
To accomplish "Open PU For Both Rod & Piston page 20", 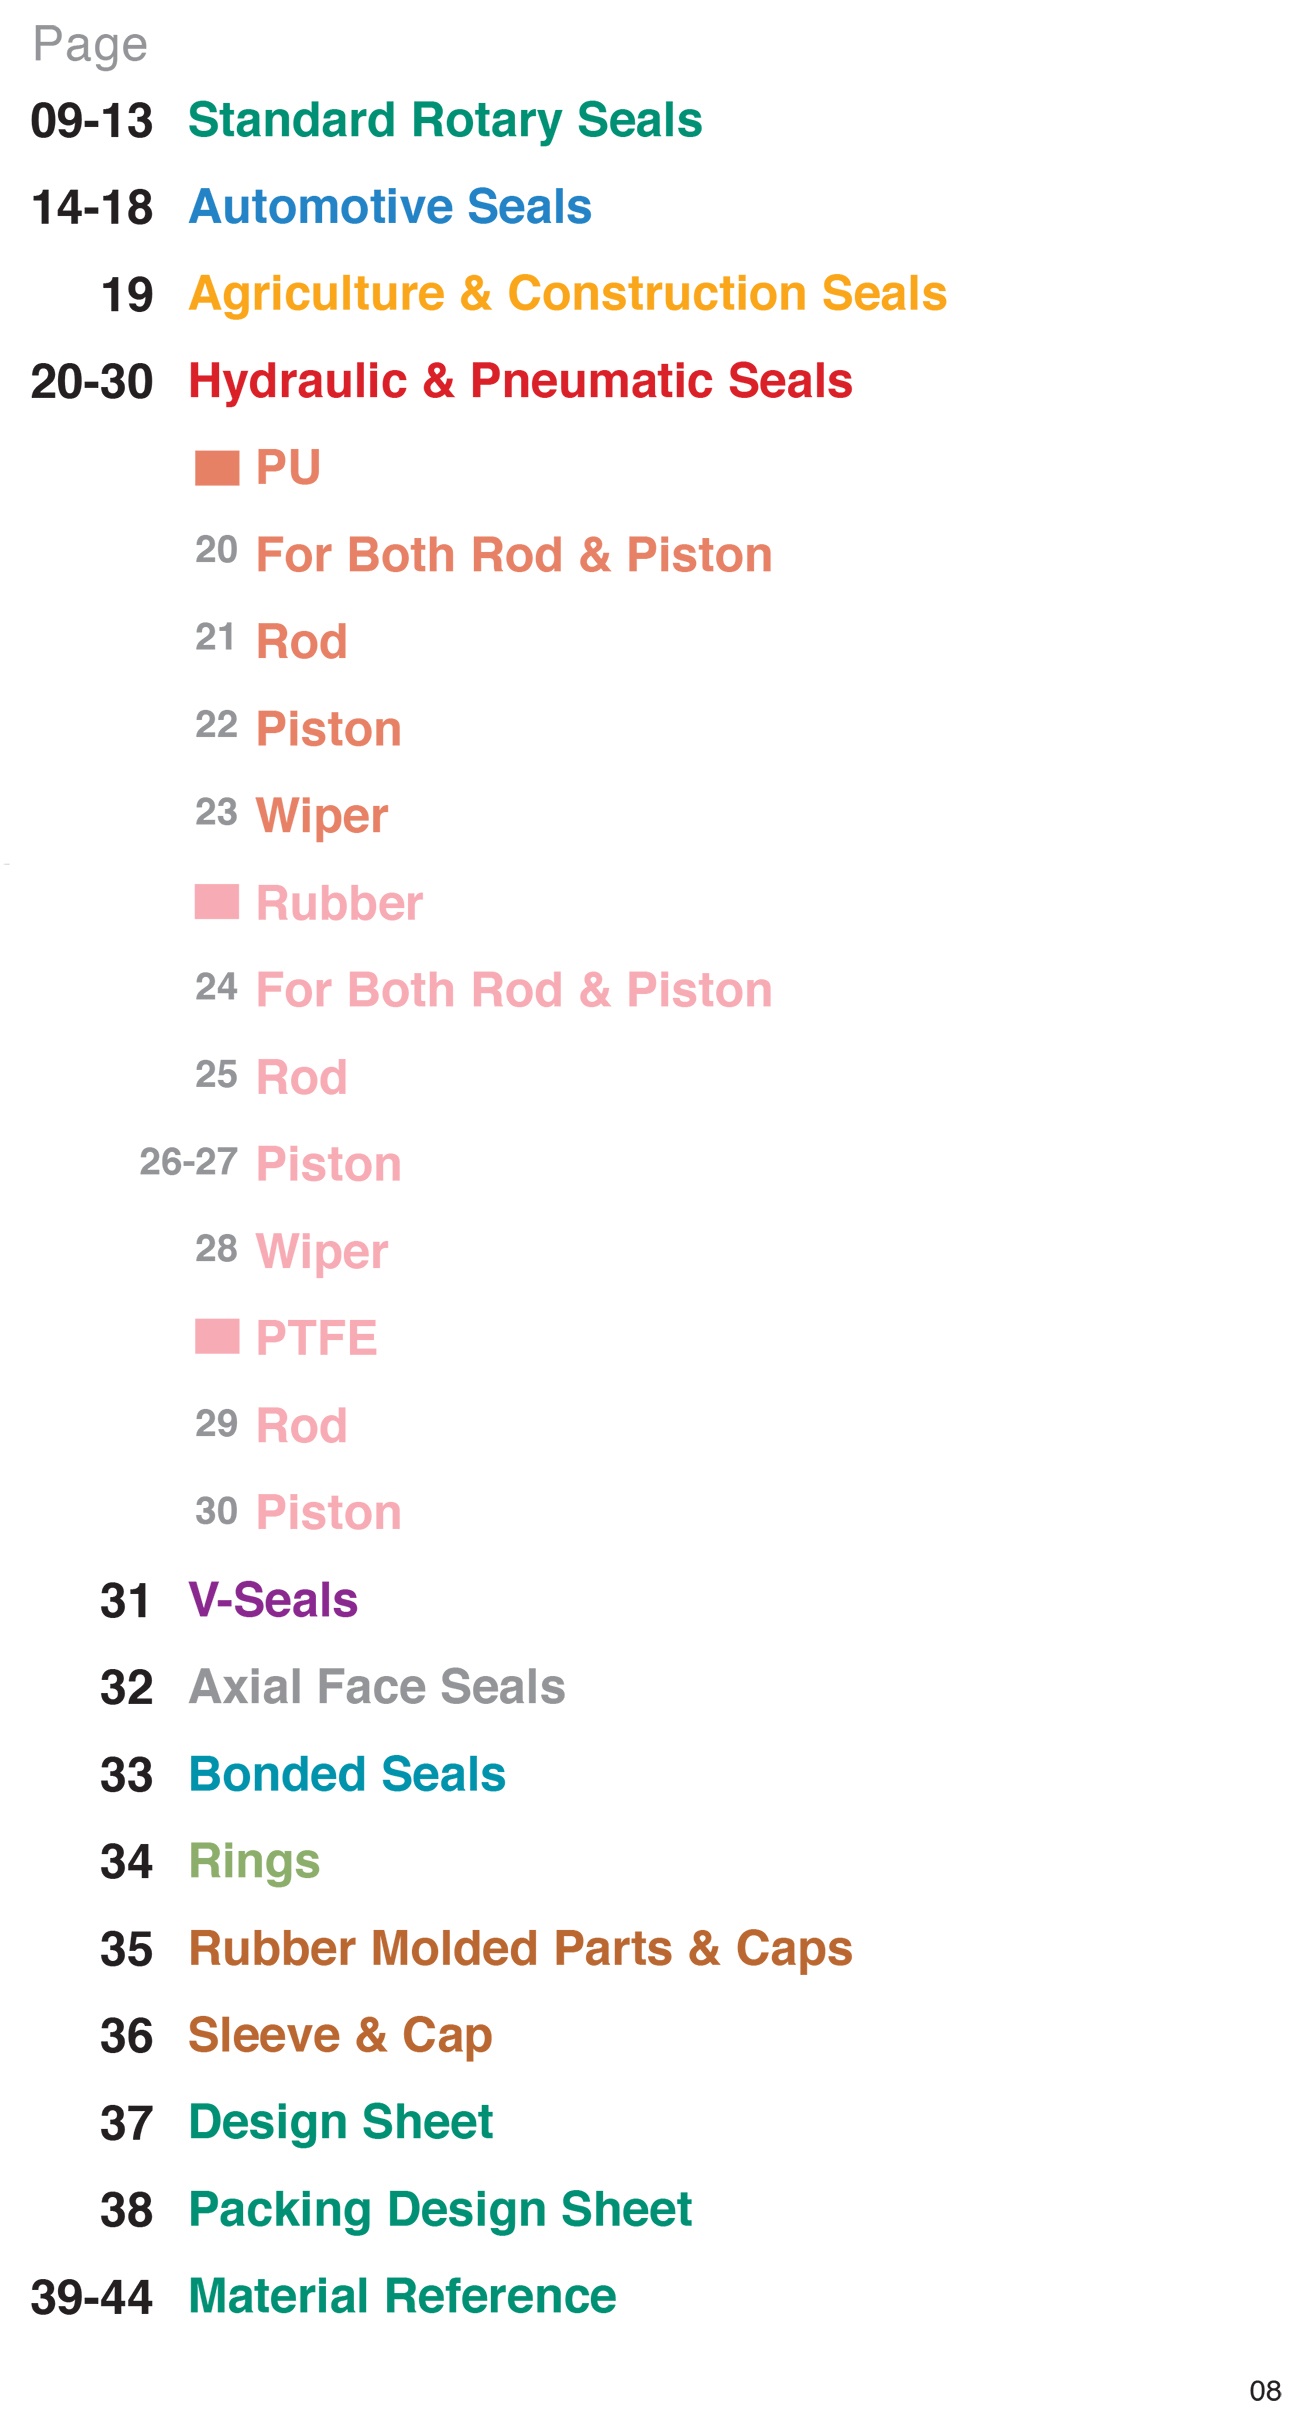I will coord(514,555).
